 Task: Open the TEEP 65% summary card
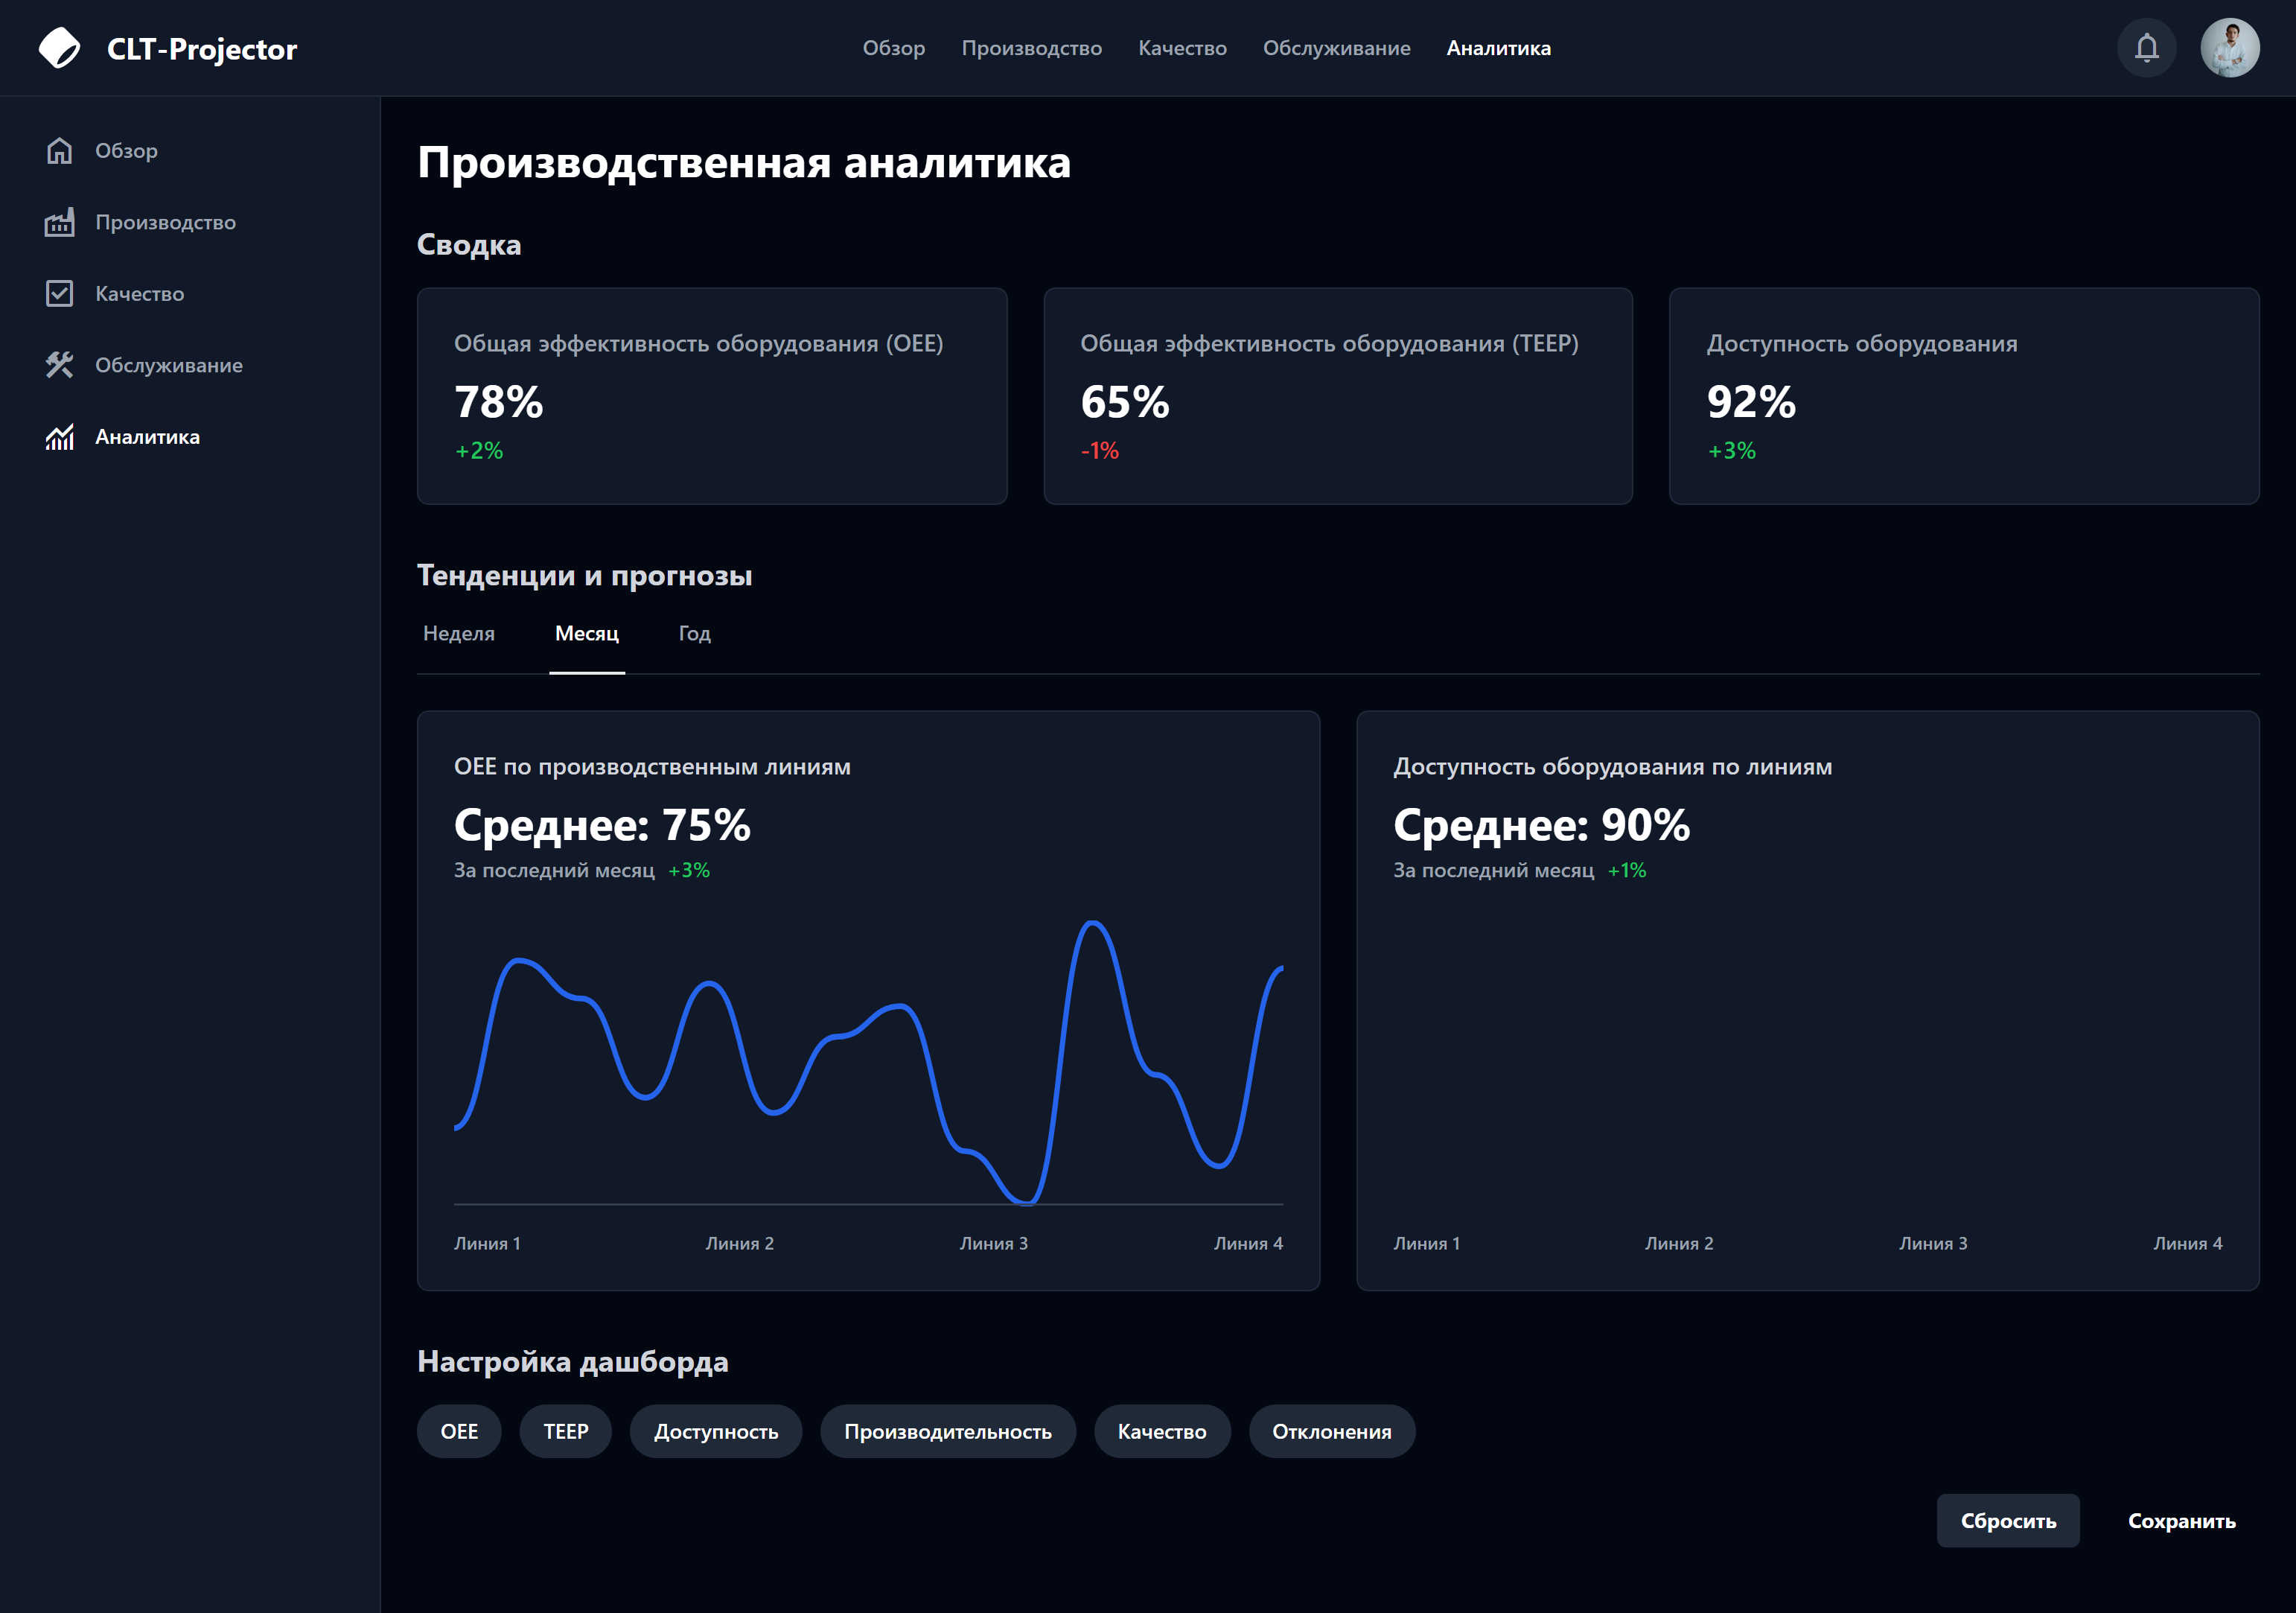(1337, 396)
